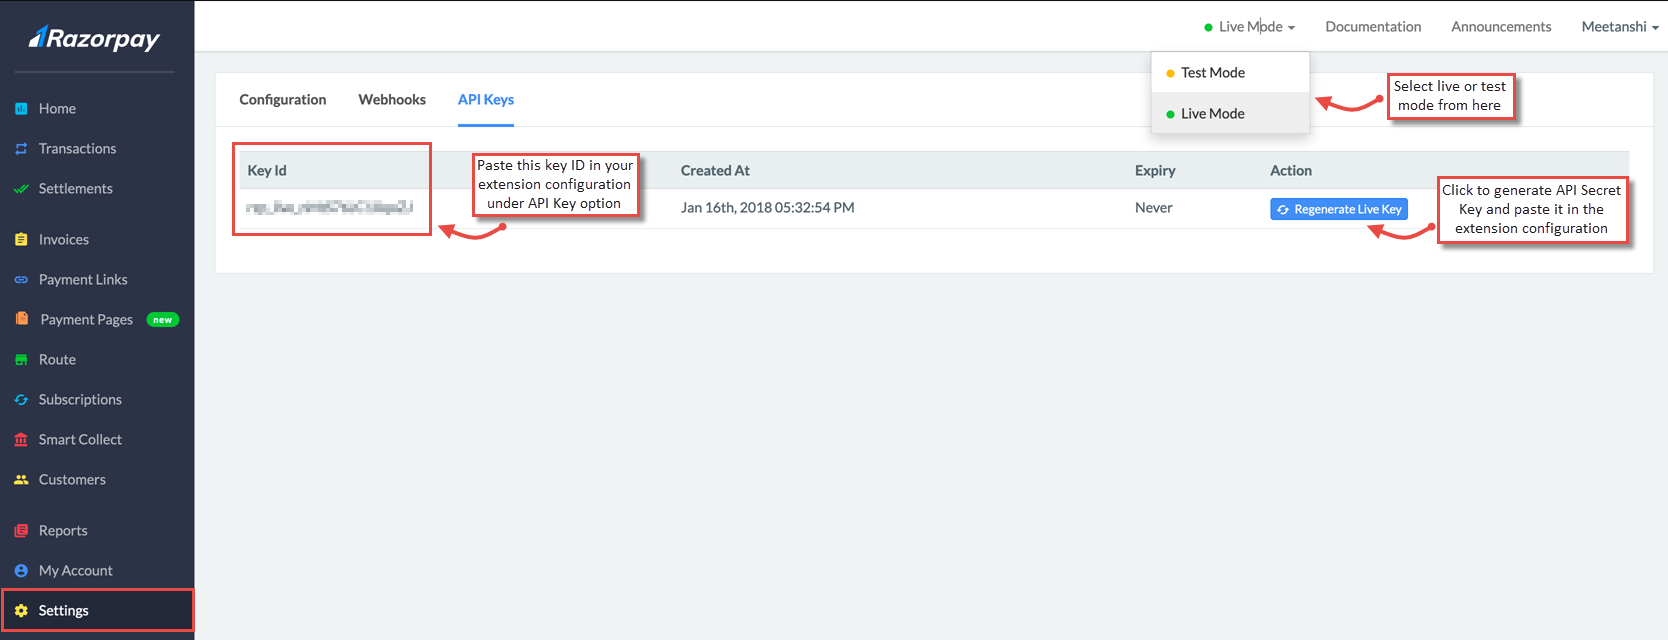Switch to the Webhooks tab

click(x=392, y=99)
